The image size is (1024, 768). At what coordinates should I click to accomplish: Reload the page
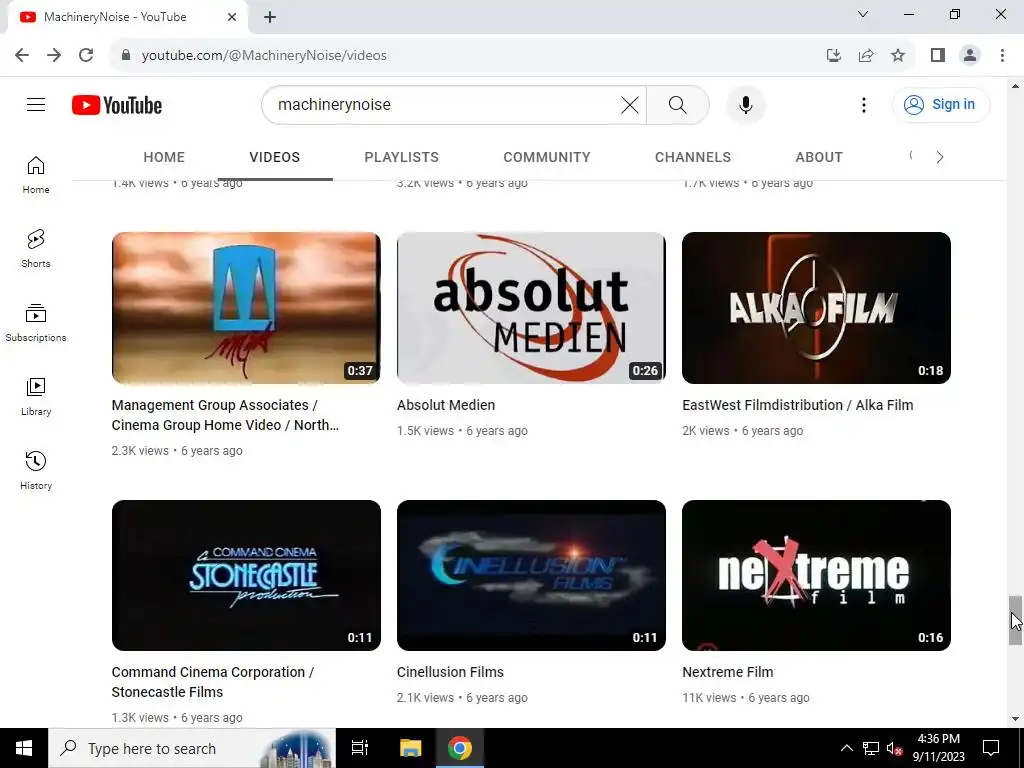click(86, 55)
